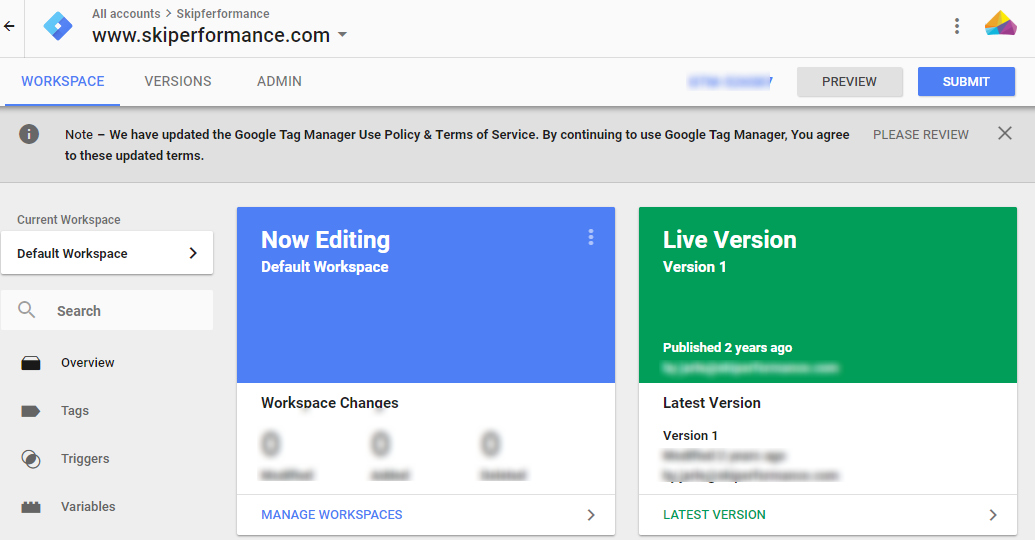Click the chevron in Default Workspace selector

tap(193, 253)
